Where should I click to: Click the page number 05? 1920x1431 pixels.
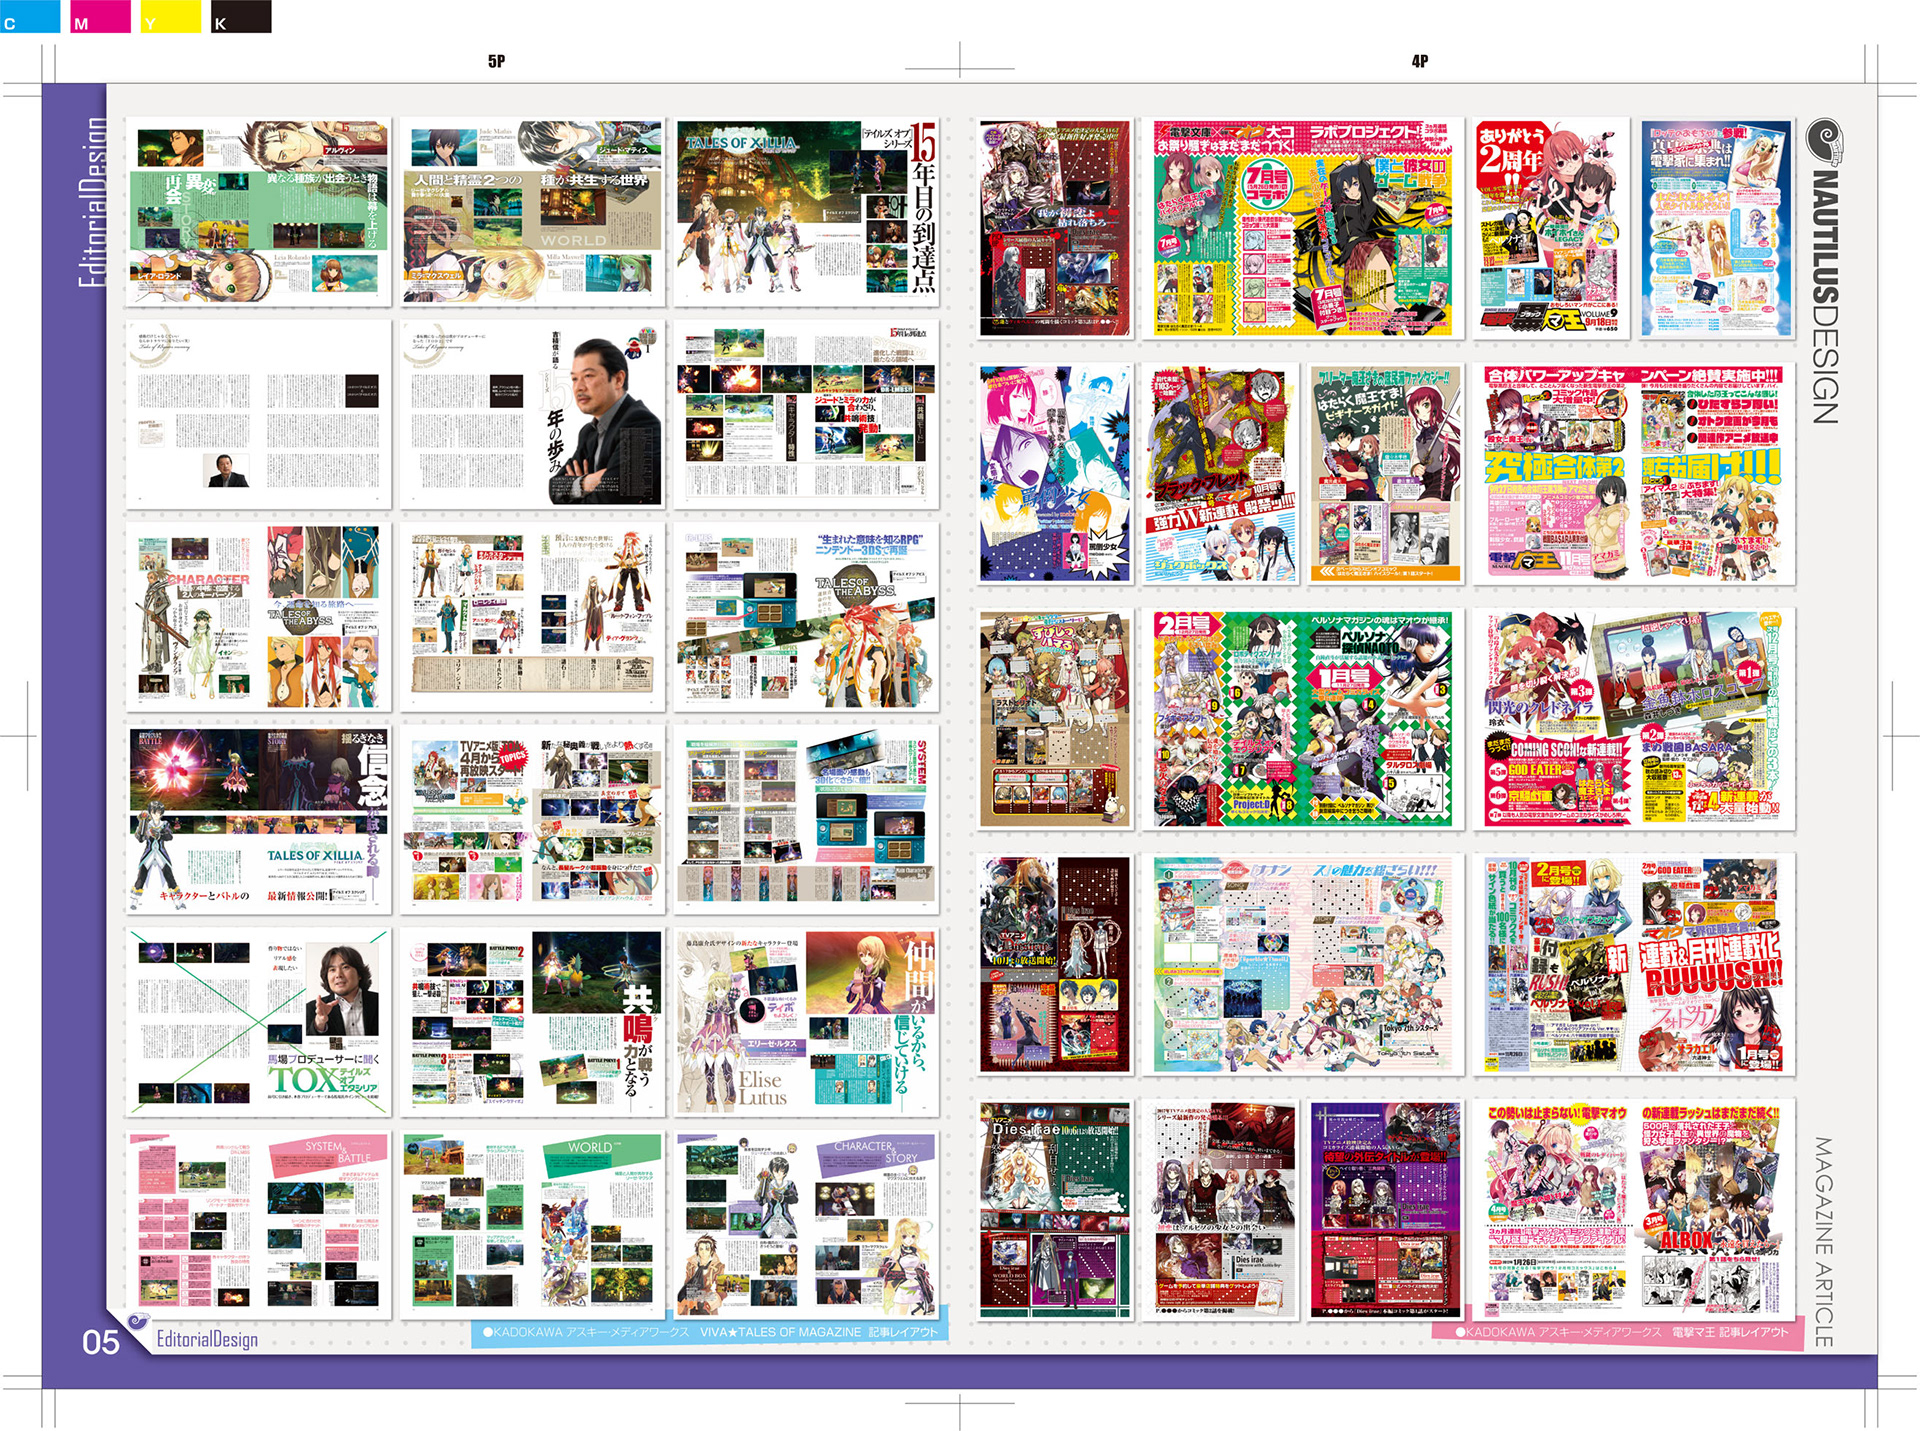coord(100,1341)
